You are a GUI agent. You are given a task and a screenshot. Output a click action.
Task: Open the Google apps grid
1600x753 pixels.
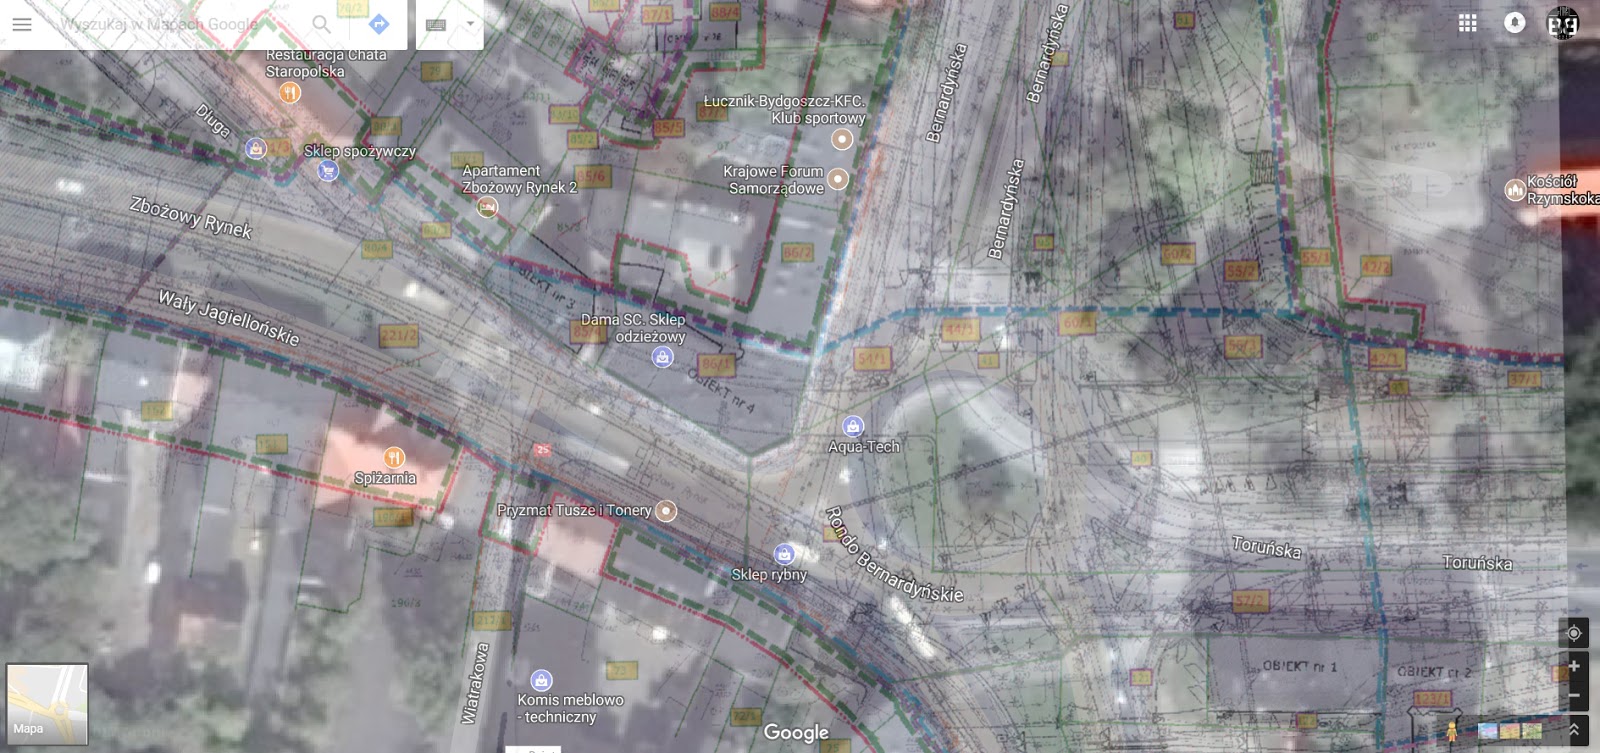tap(1468, 23)
